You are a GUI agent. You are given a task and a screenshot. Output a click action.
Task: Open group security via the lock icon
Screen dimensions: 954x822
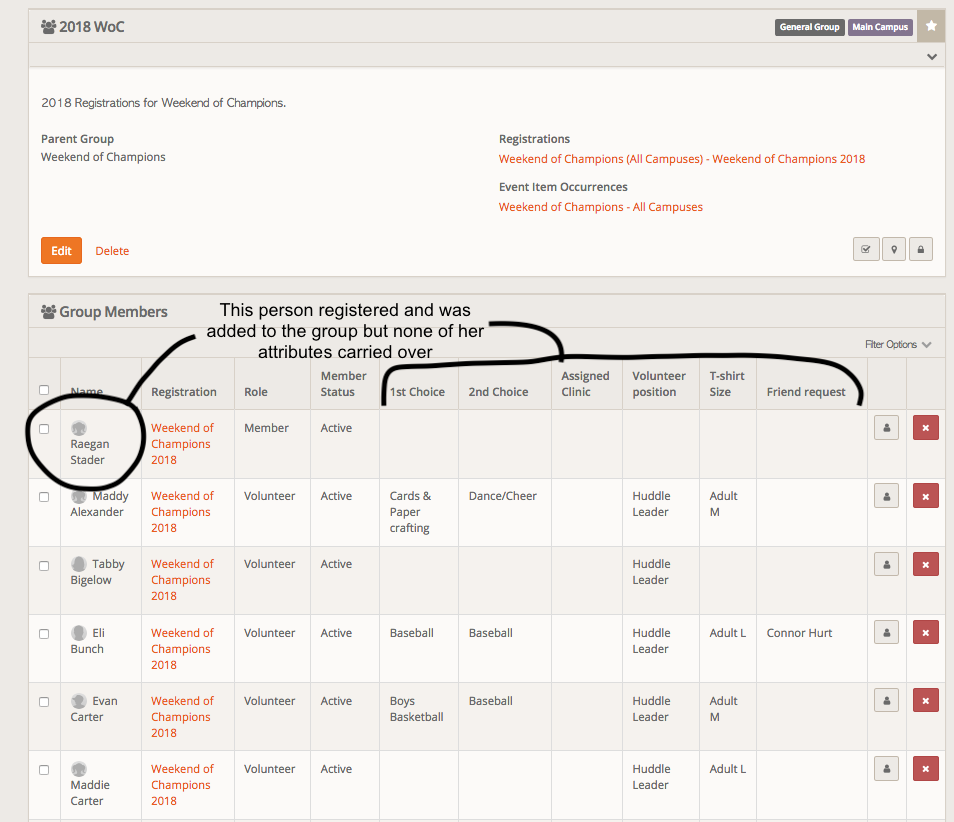click(920, 249)
